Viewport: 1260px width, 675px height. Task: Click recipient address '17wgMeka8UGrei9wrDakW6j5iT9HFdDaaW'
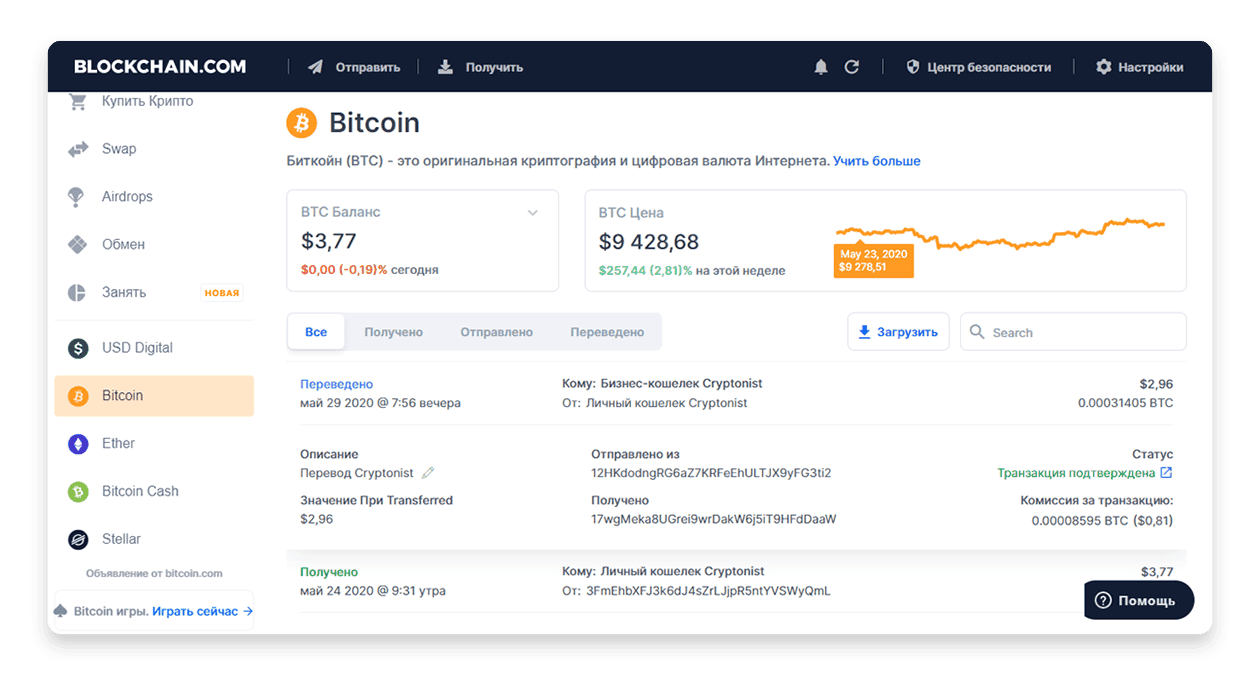point(714,520)
